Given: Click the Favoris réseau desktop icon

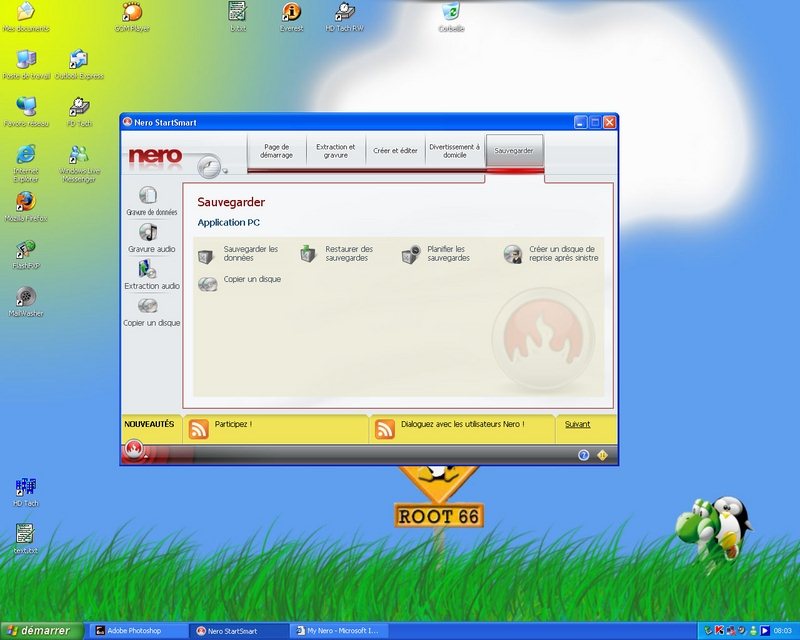Looking at the screenshot, I should click(x=27, y=112).
